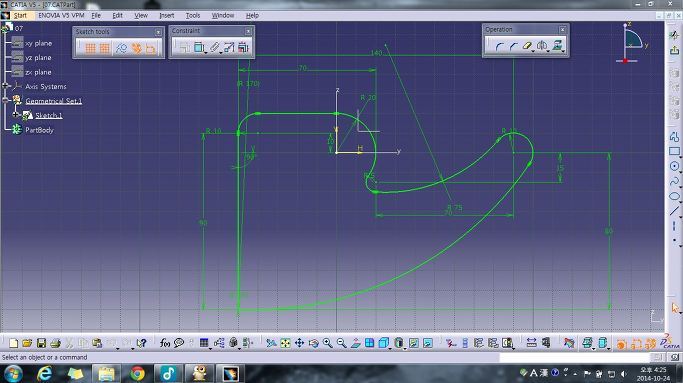Viewport: 683px width, 383px height.
Task: Click the Zoom In icon
Action: coord(328,343)
